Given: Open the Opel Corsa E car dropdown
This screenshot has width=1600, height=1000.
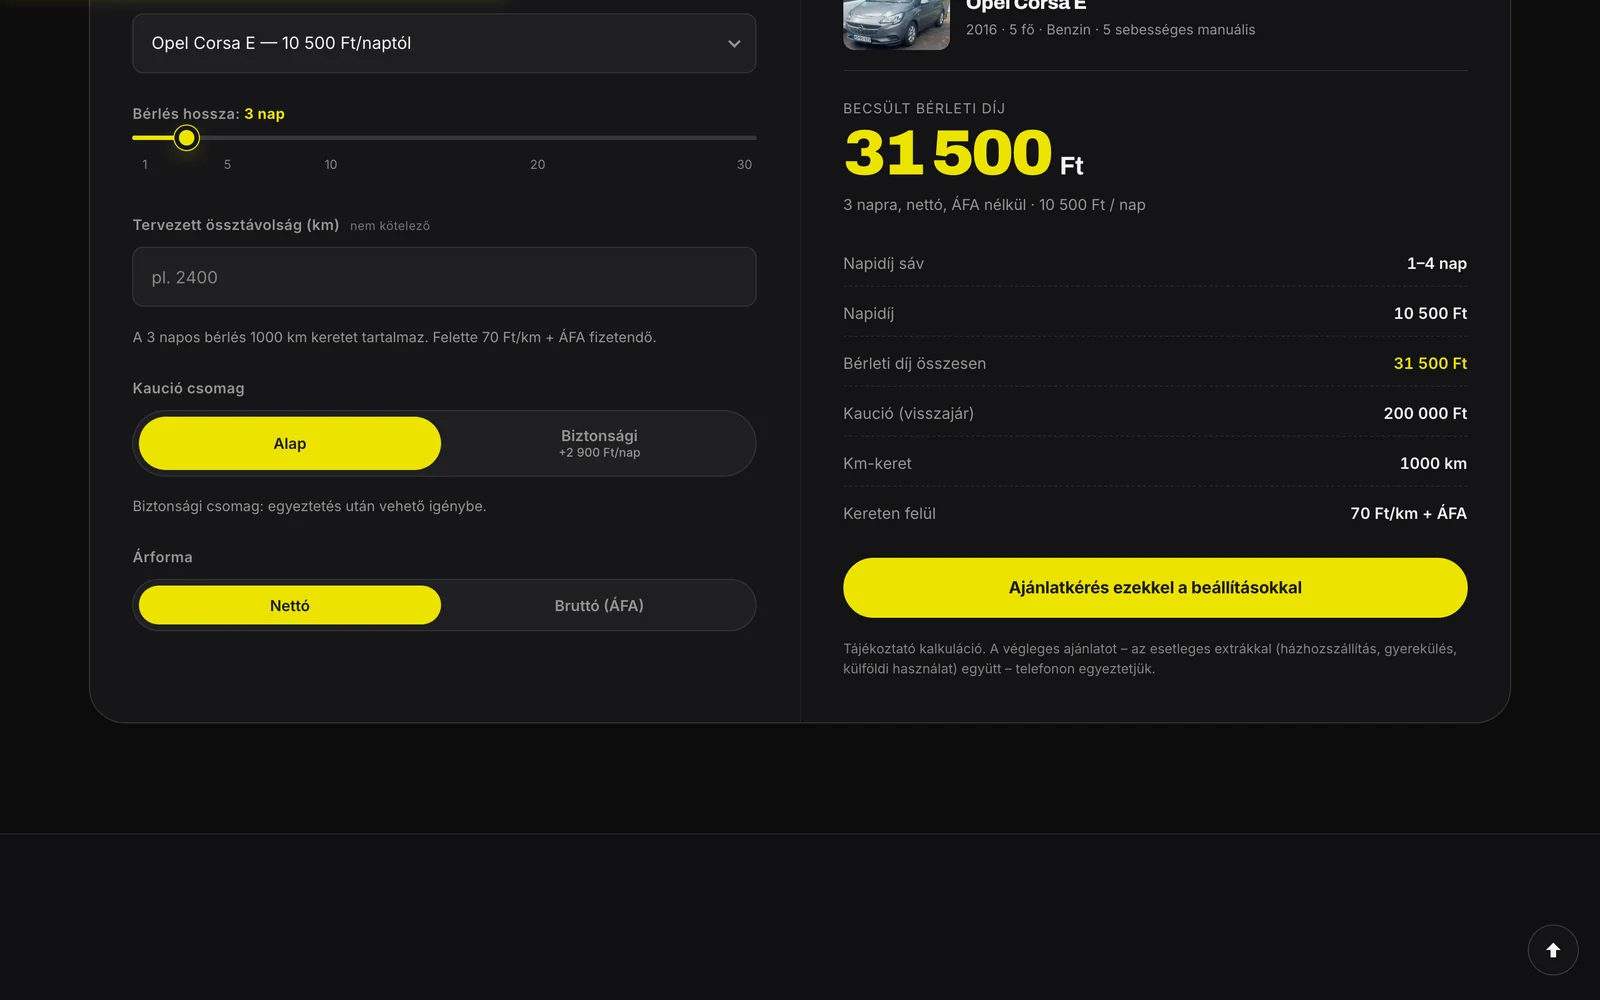Looking at the screenshot, I should 444,43.
